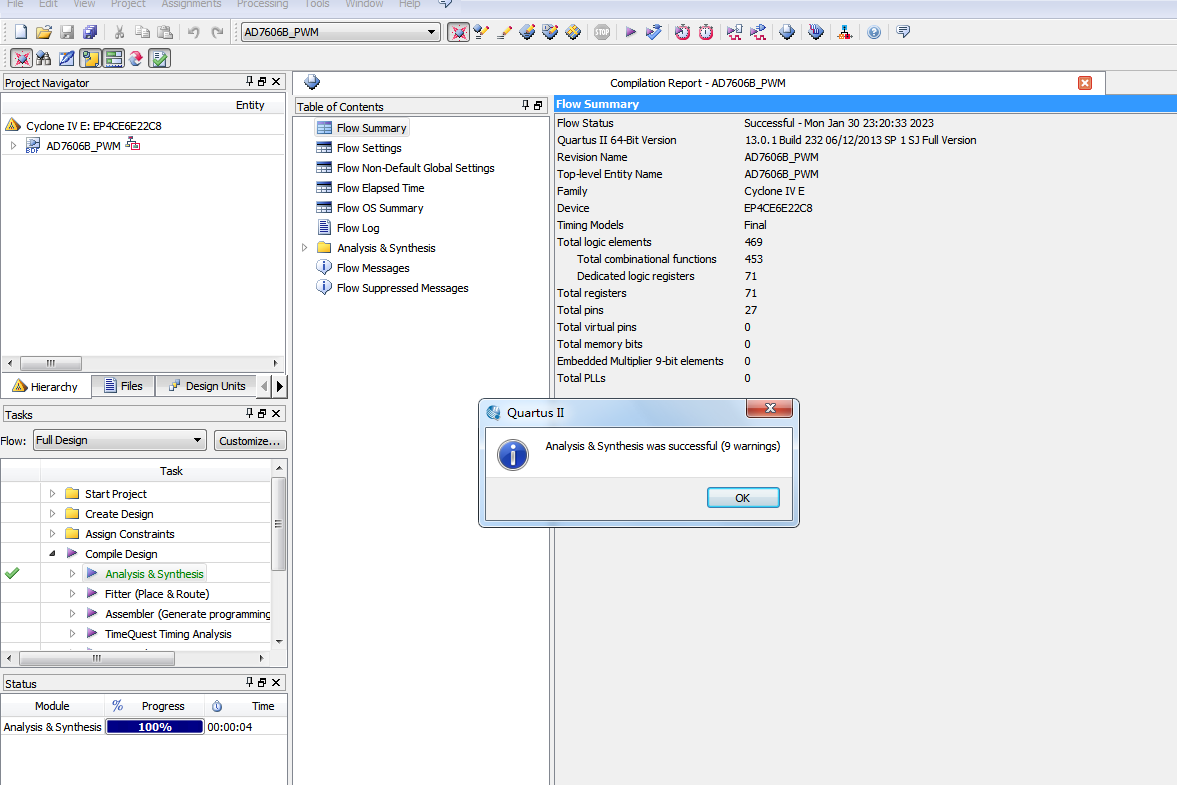Click the Undo arrow icon
The width and height of the screenshot is (1177, 785).
pos(194,32)
